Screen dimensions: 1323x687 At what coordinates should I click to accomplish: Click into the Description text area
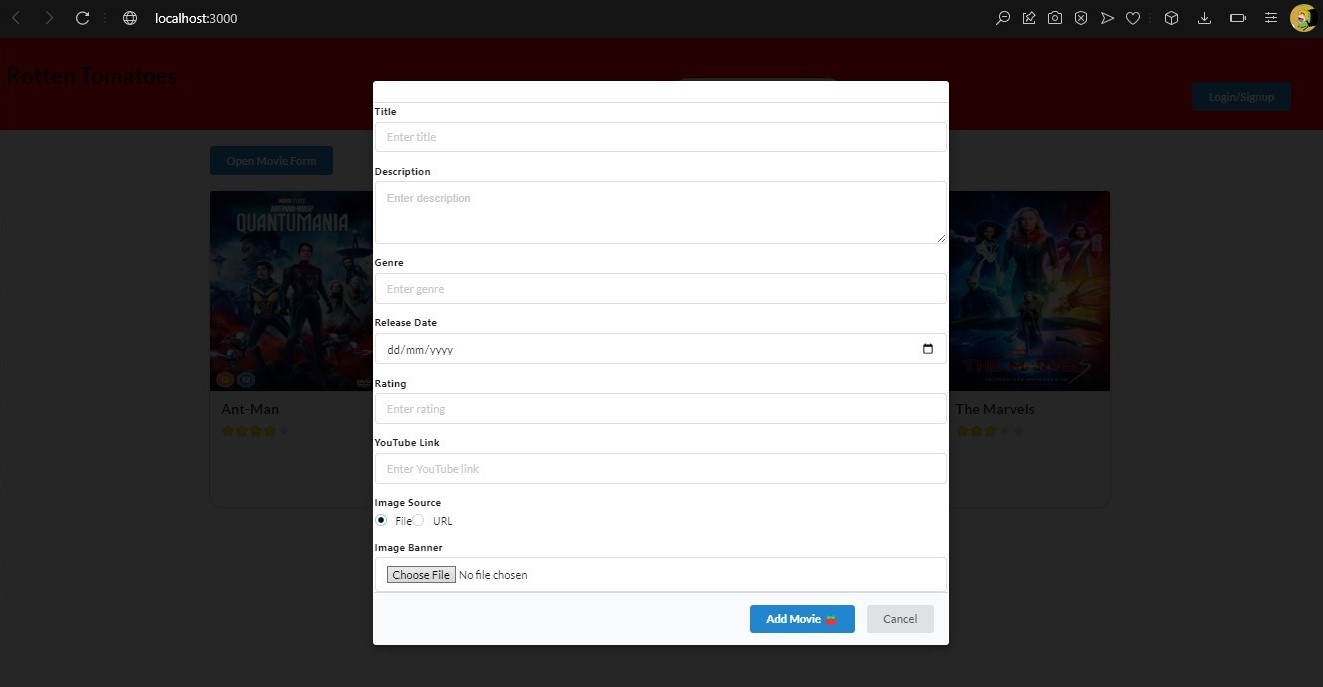(660, 212)
